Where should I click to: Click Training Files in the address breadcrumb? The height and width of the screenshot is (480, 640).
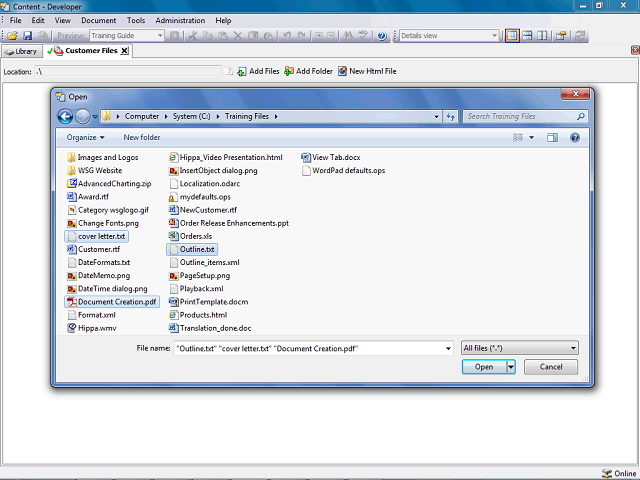click(247, 116)
